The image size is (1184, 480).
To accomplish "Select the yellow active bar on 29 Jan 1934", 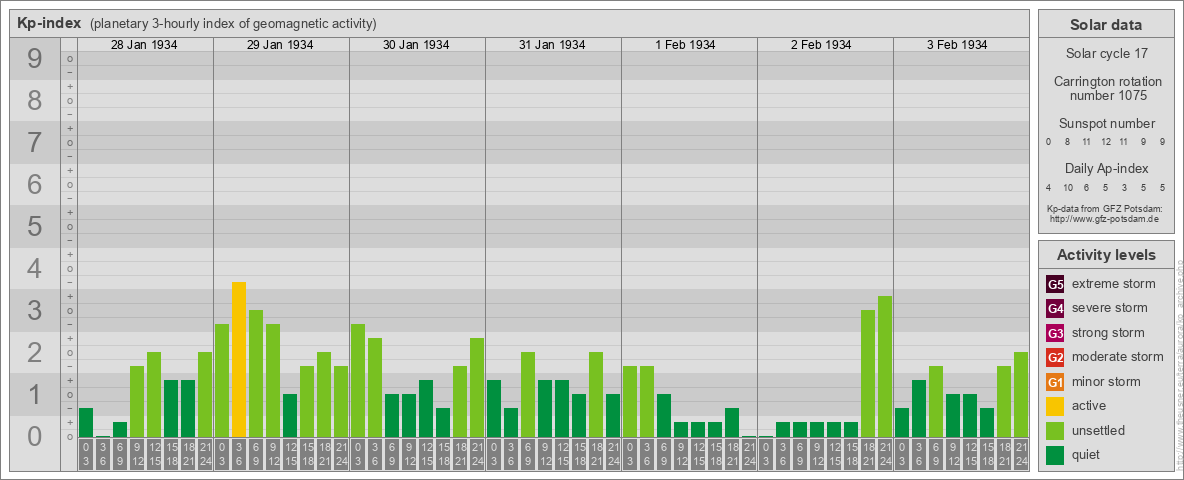I will tap(239, 359).
